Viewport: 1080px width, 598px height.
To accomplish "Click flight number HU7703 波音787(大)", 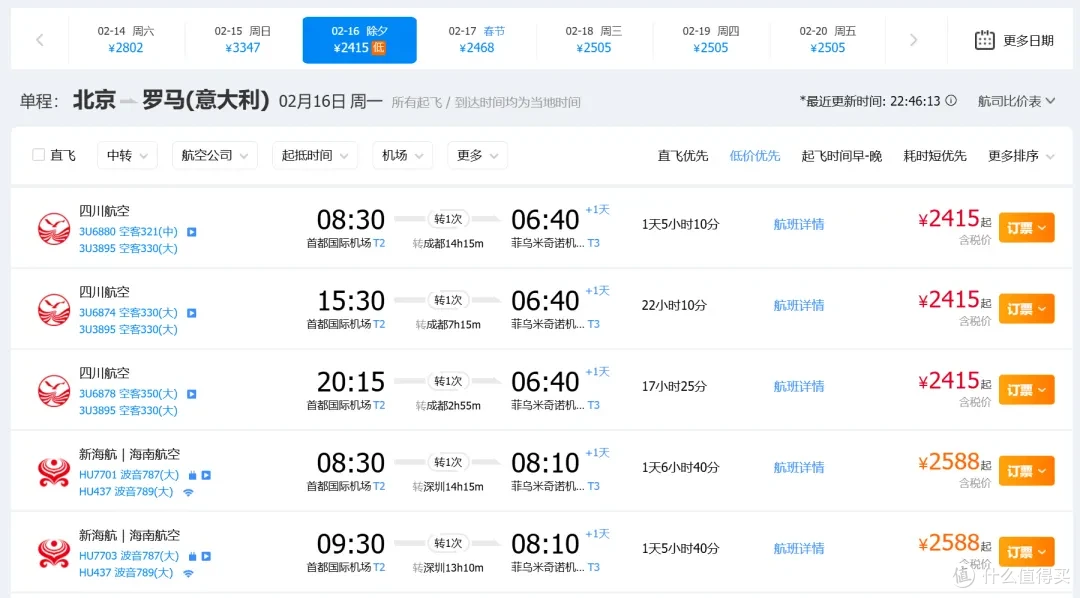I will pos(129,556).
